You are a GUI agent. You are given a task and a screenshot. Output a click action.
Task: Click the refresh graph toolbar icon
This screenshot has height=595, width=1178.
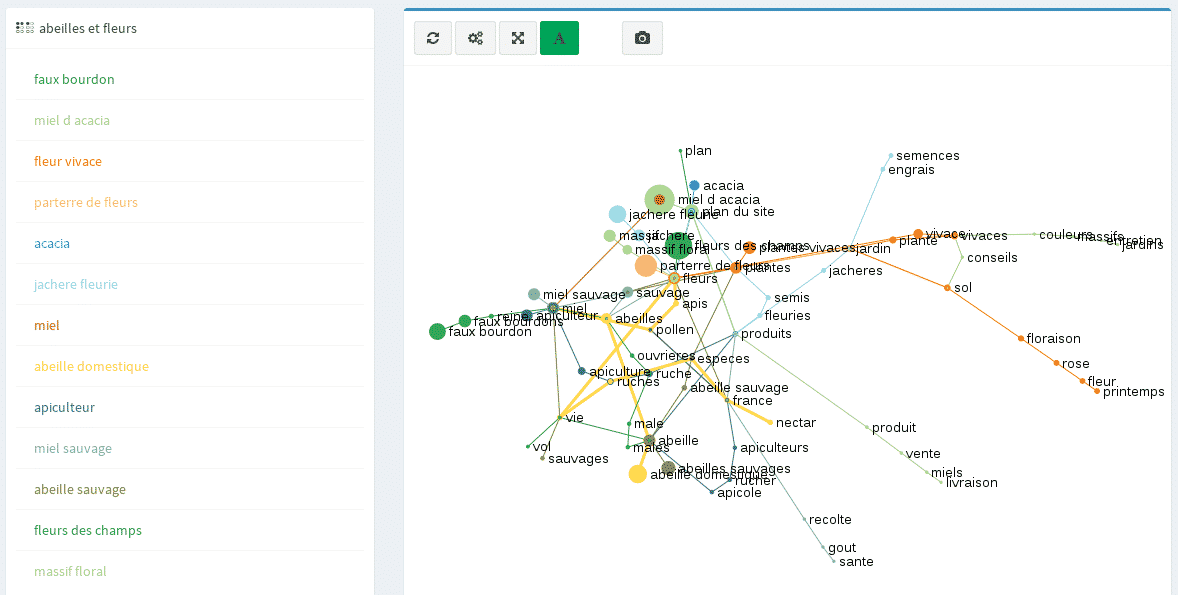433,38
